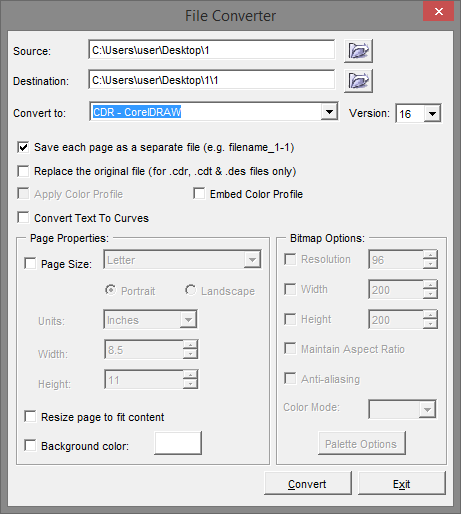Toggle Maintain Aspect Ratio checkbox

[290, 349]
